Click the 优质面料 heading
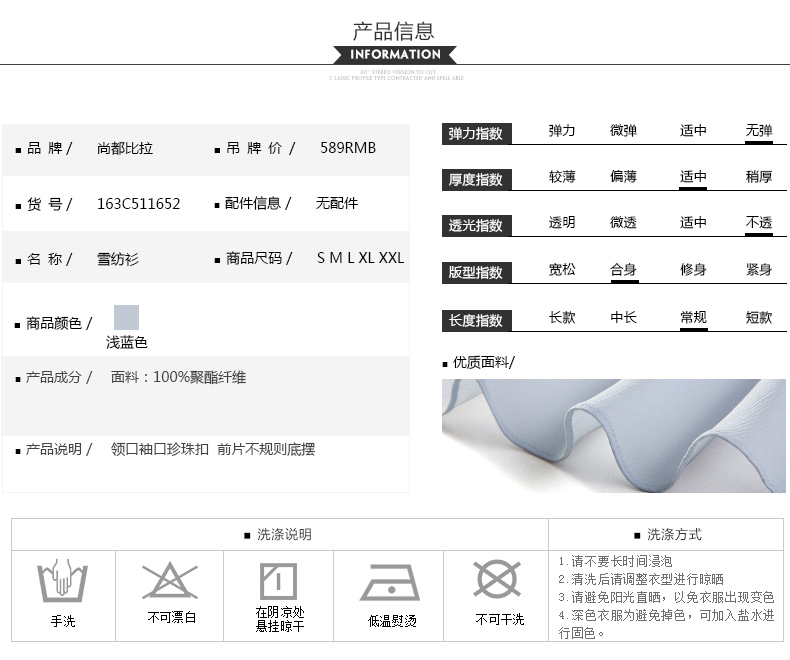The width and height of the screenshot is (790, 660). click(483, 362)
